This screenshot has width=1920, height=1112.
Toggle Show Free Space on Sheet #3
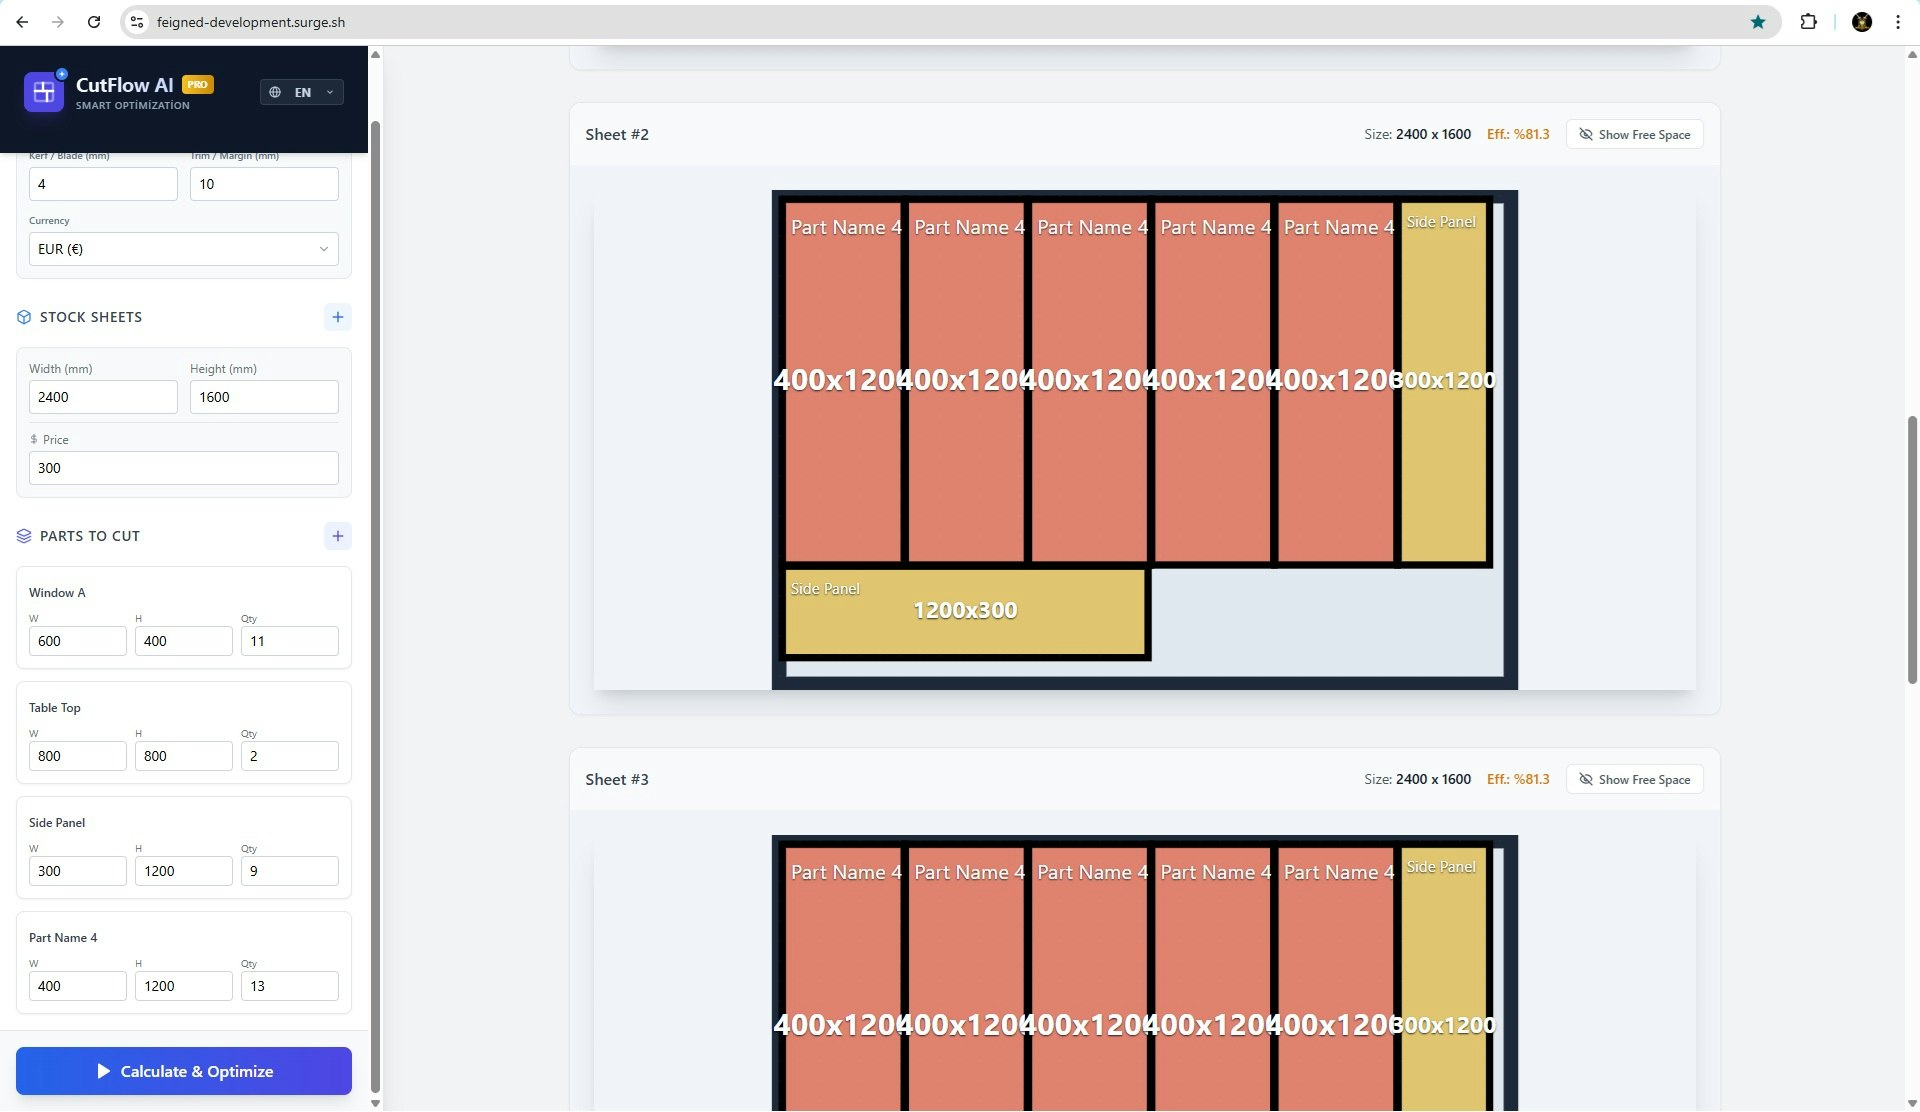(1634, 779)
